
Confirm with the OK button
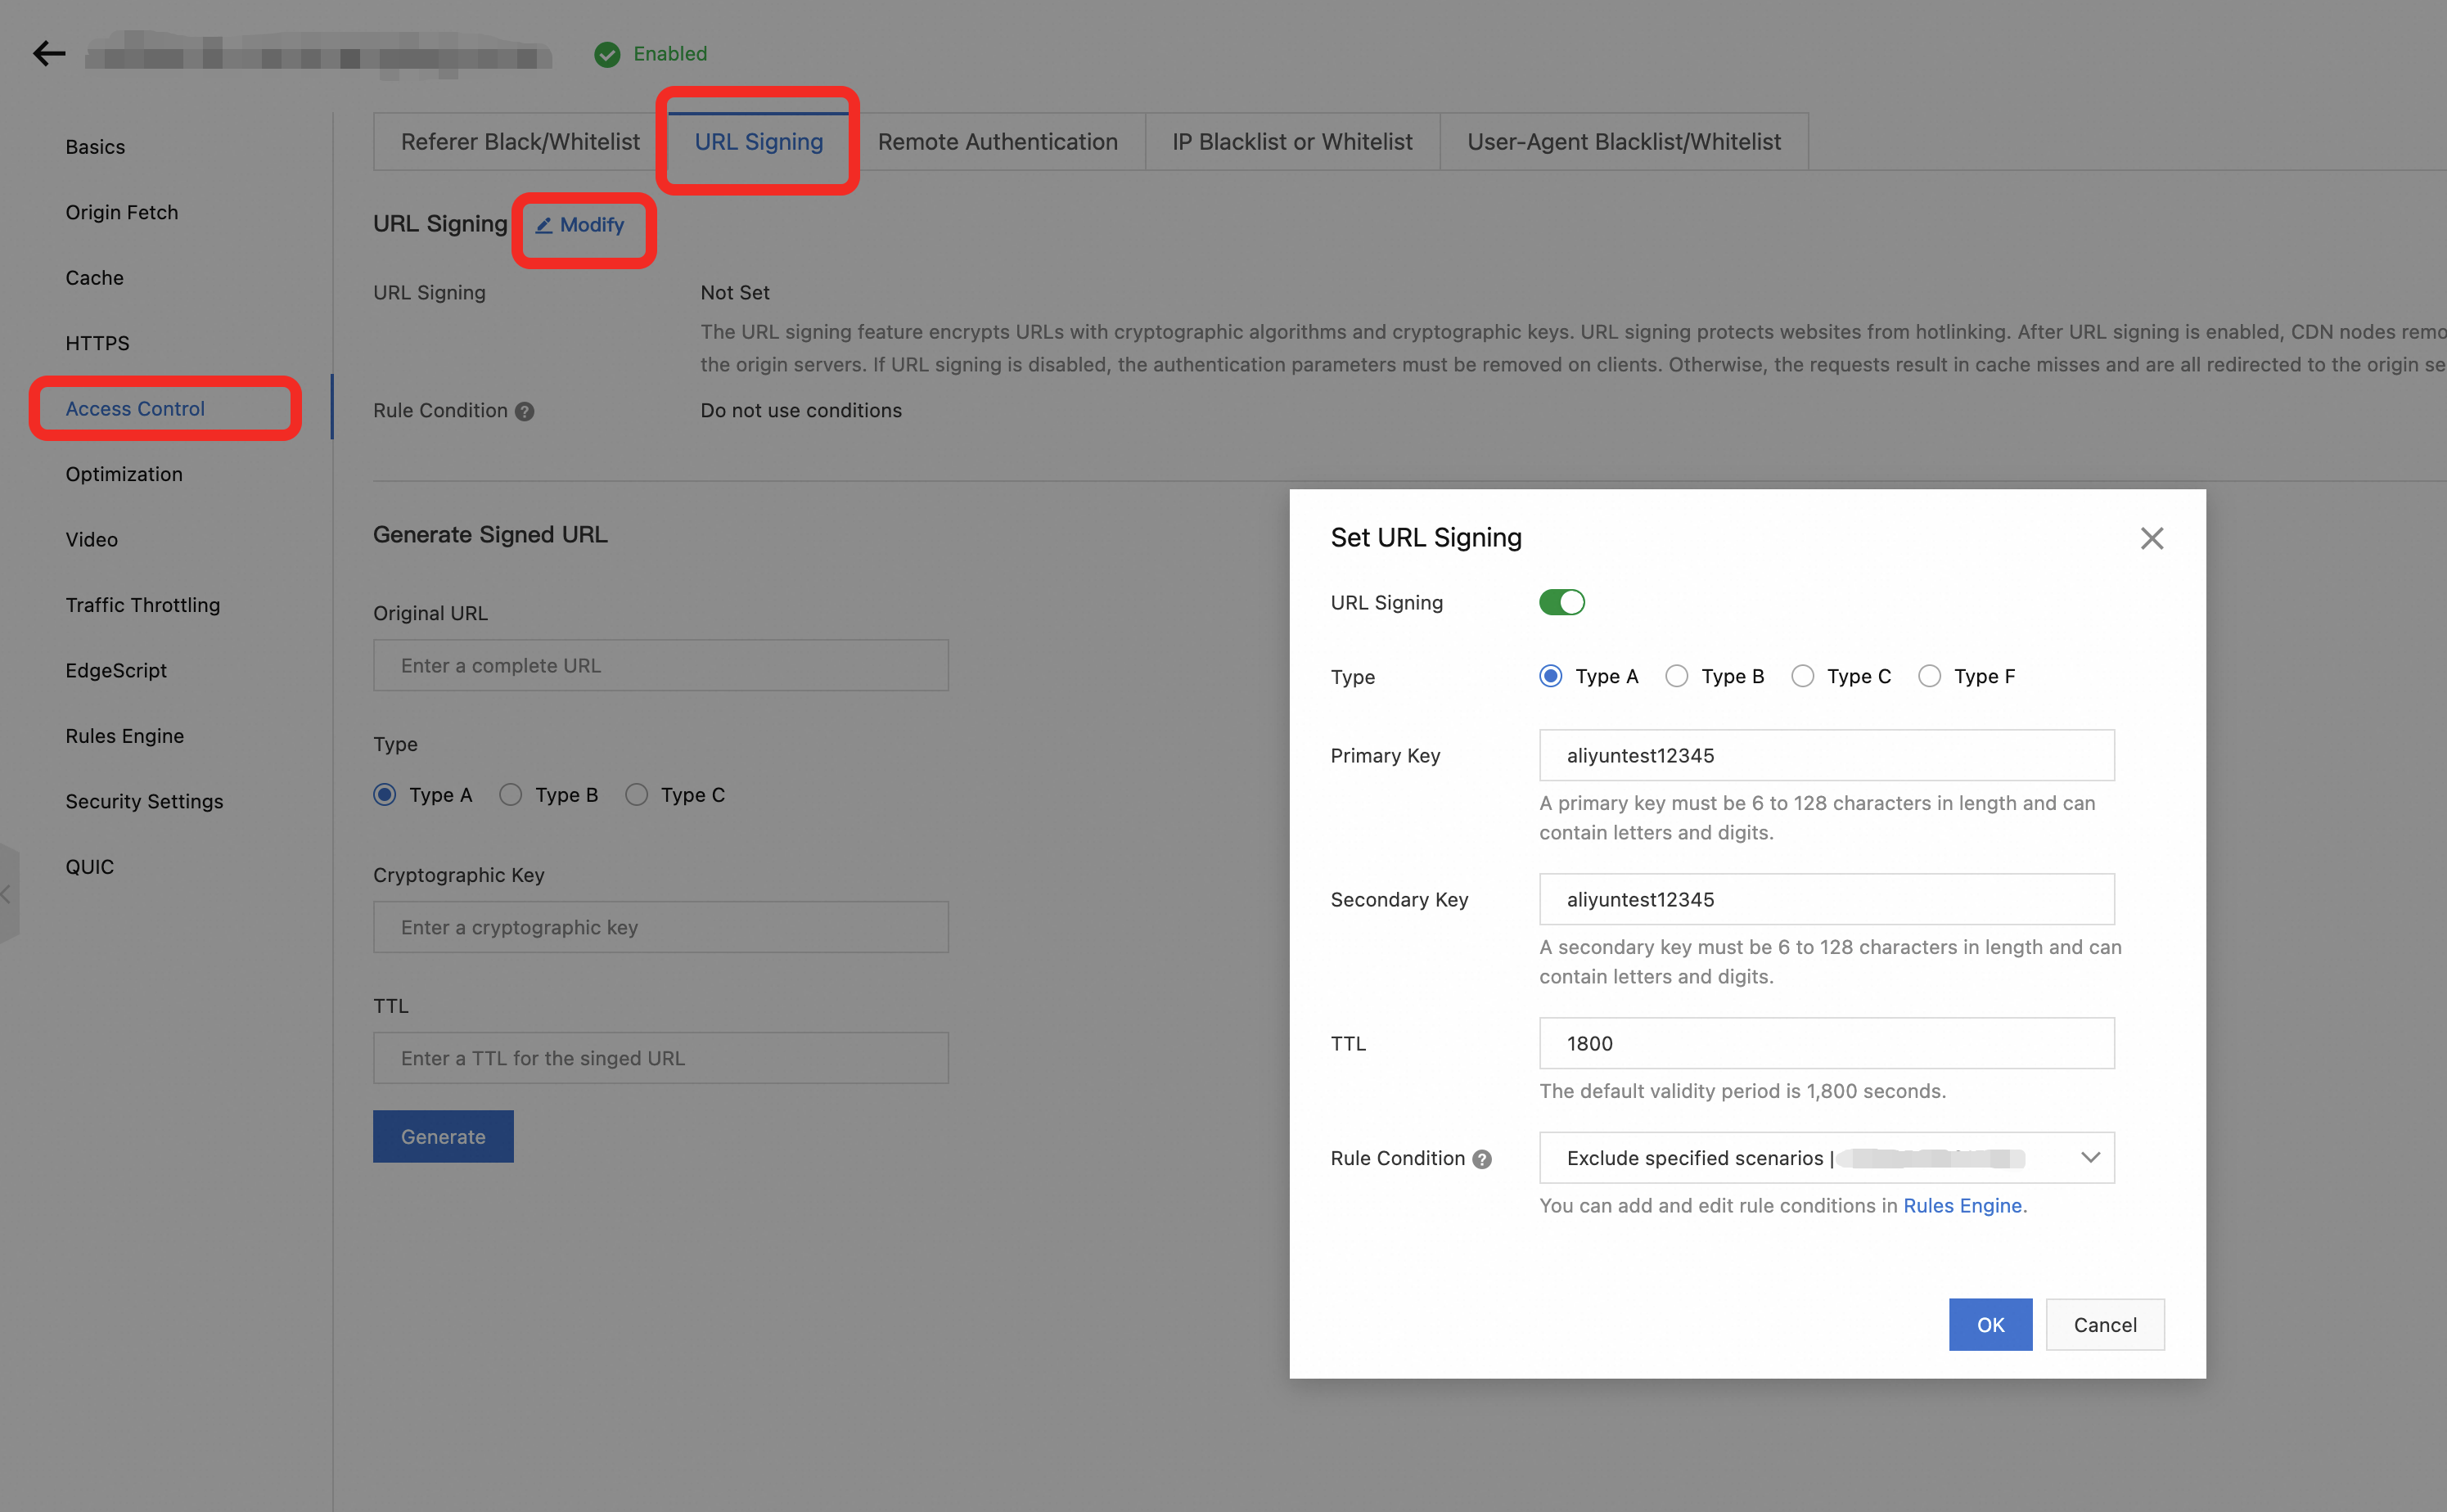click(1990, 1325)
